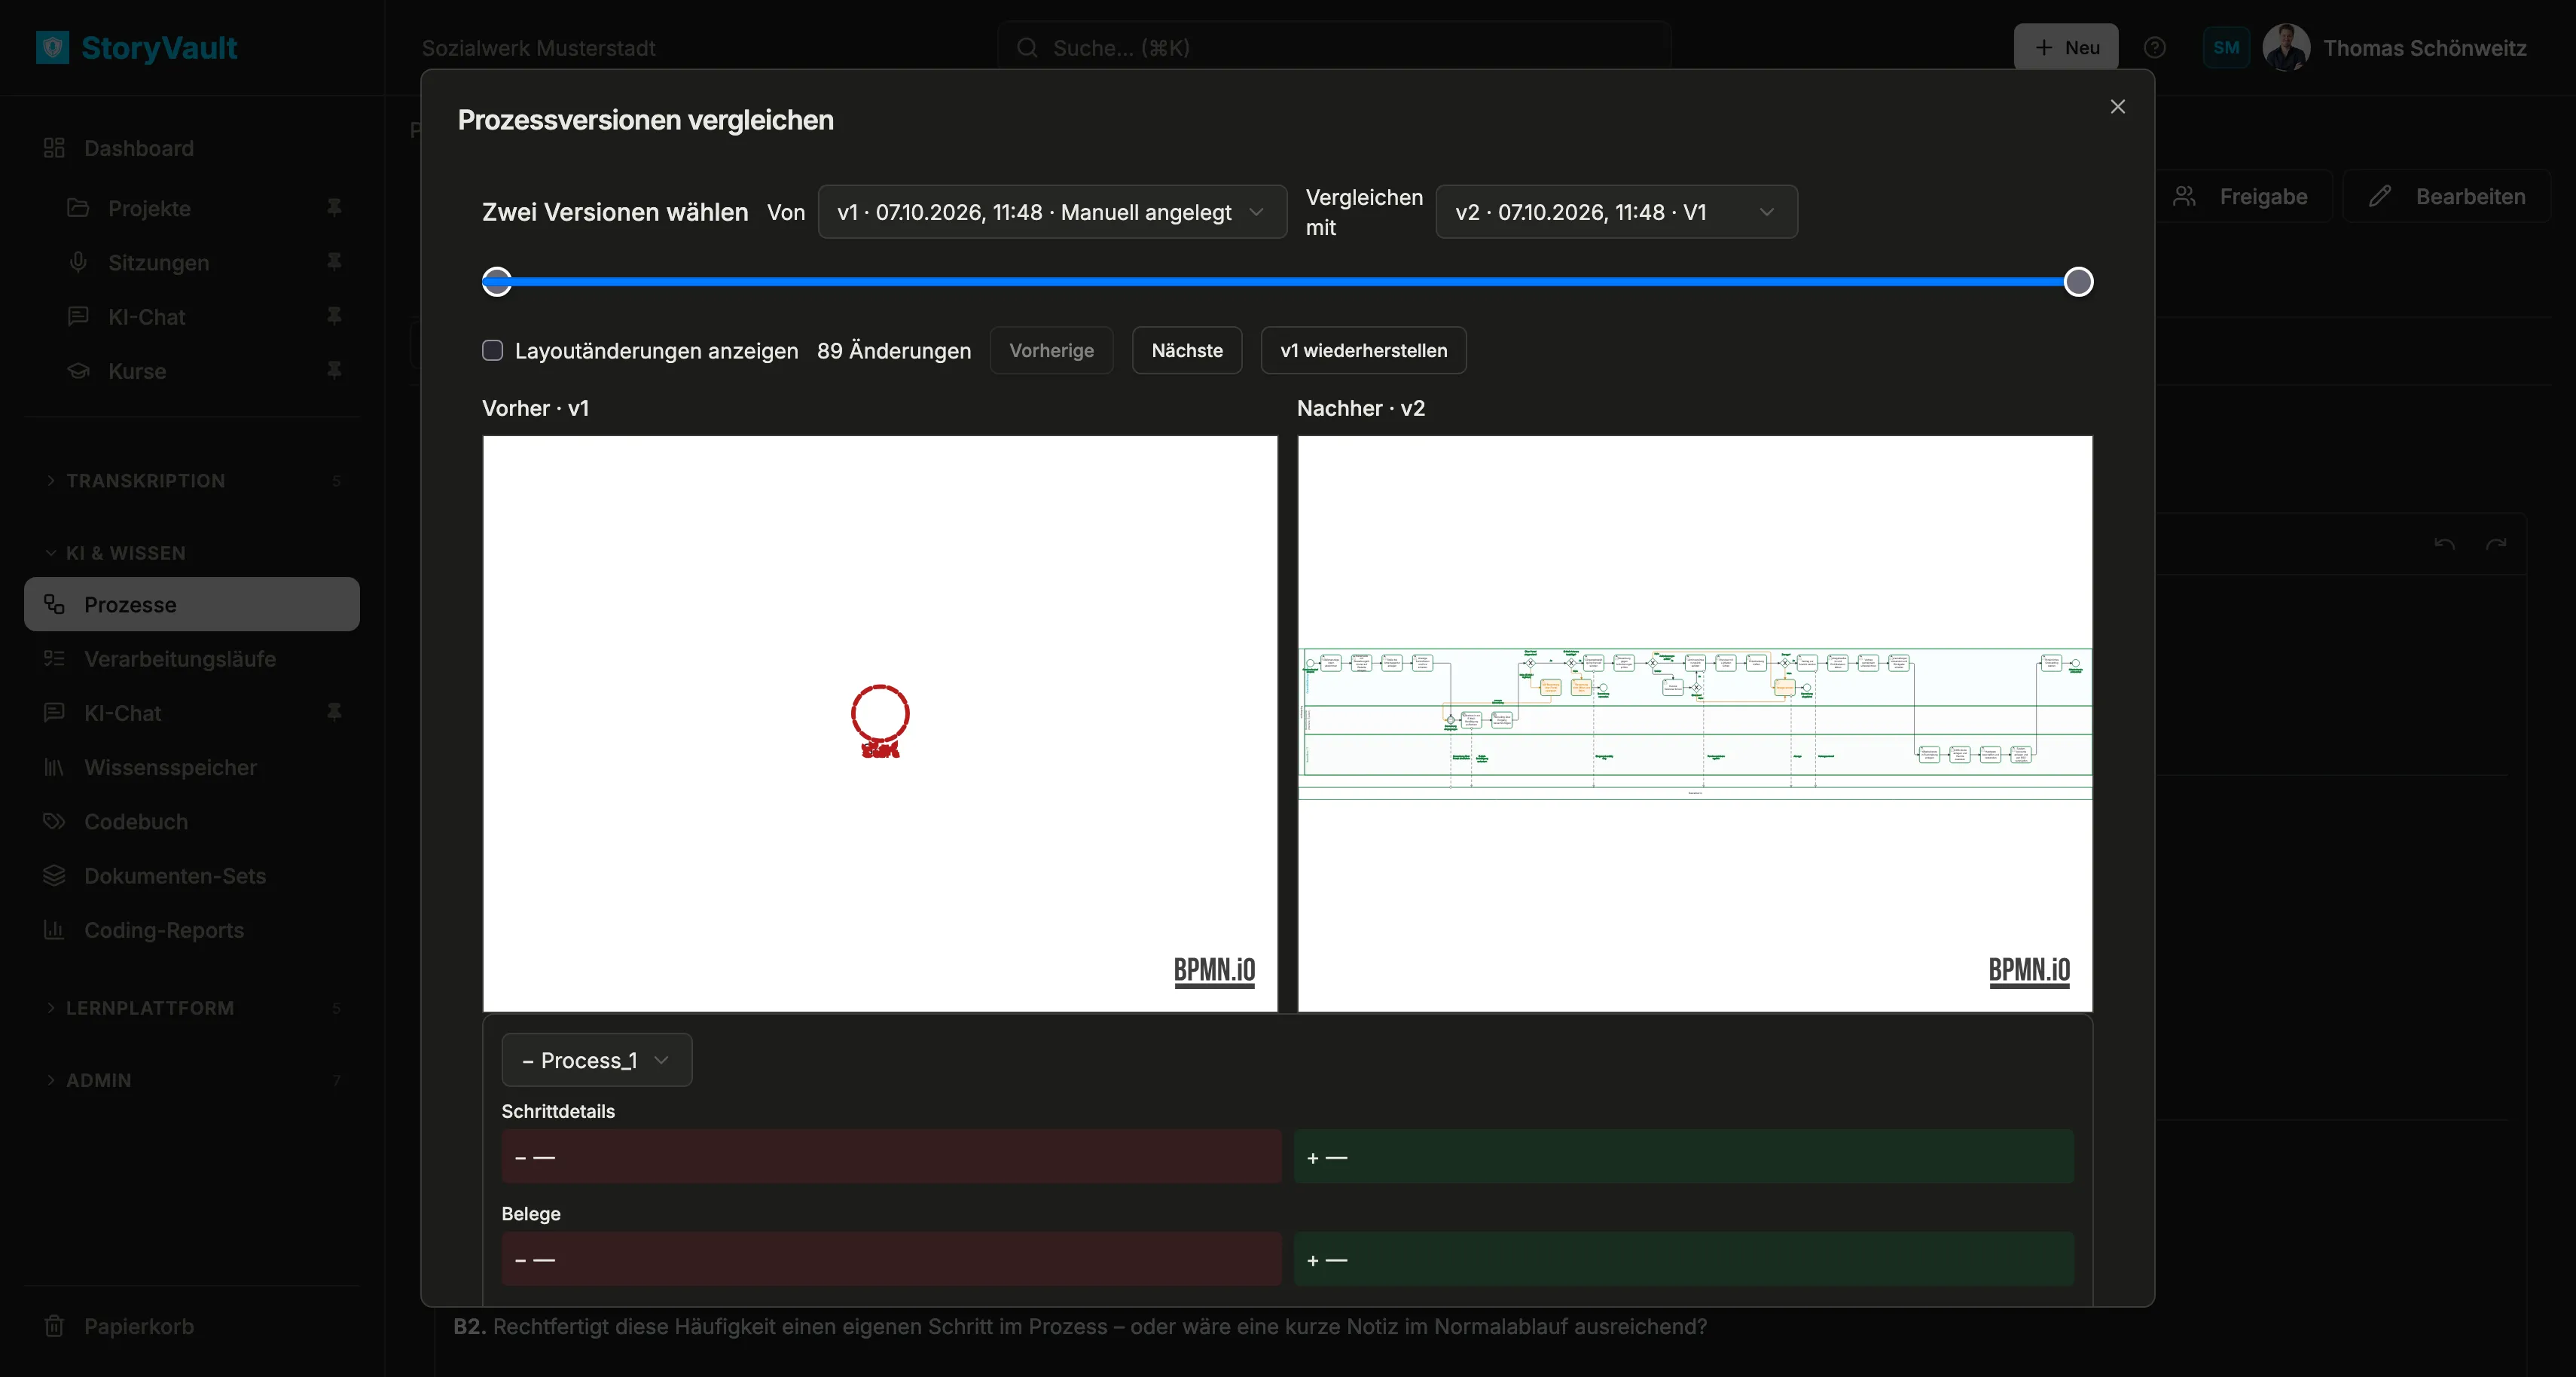Open Papierkorb trash icon in sidebar
Viewport: 2576px width, 1377px height.
[54, 1326]
